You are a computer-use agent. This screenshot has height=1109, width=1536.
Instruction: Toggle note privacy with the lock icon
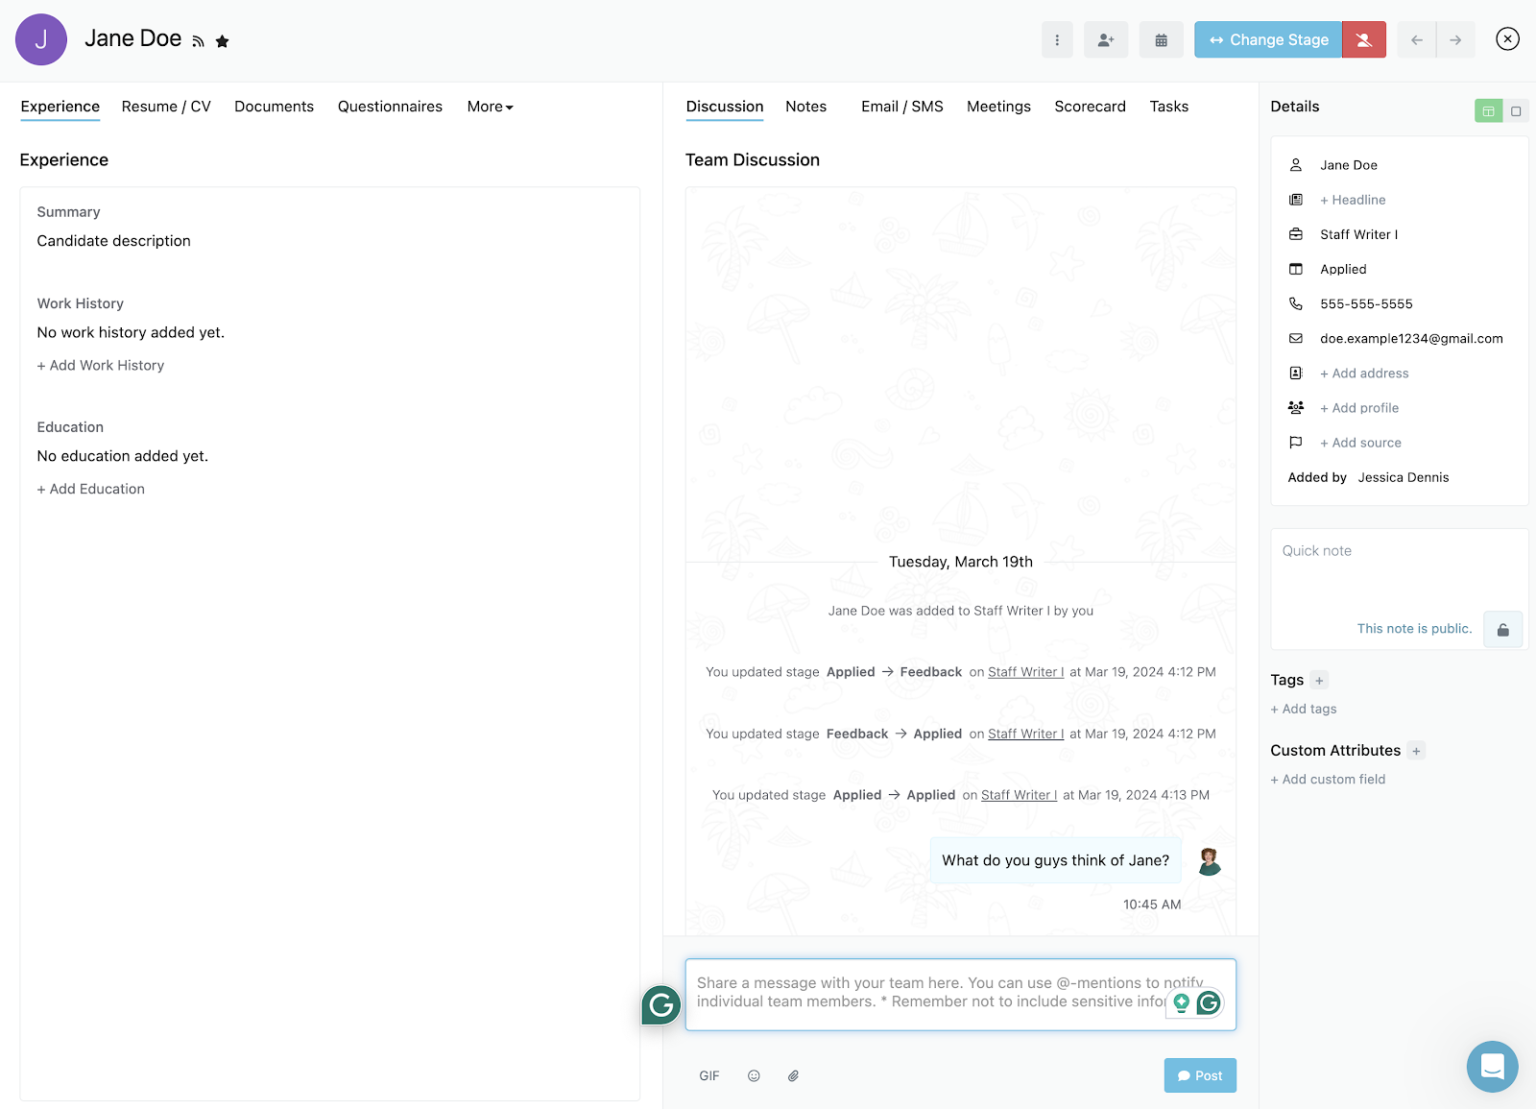(x=1503, y=629)
